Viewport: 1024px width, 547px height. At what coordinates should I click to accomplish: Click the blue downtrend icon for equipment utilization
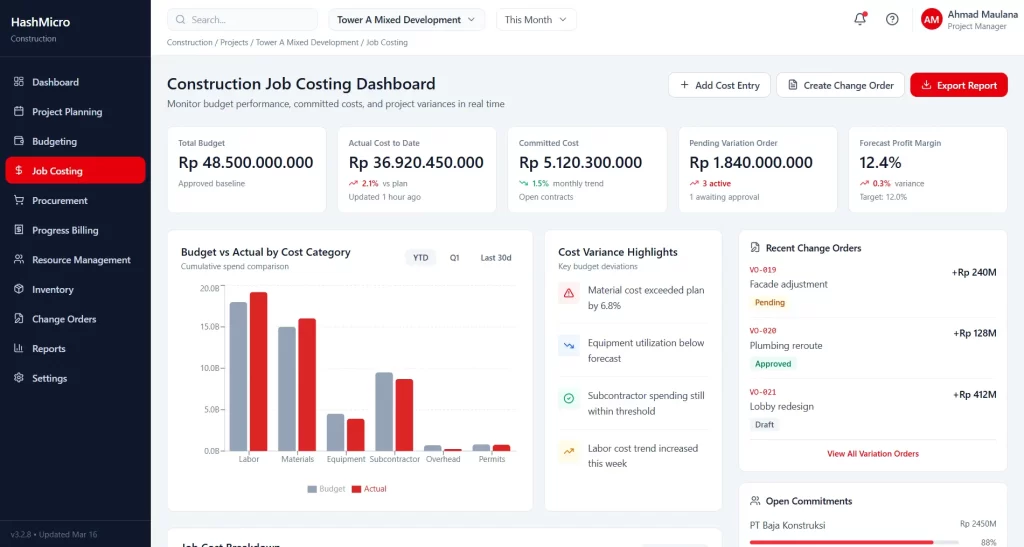(x=569, y=345)
